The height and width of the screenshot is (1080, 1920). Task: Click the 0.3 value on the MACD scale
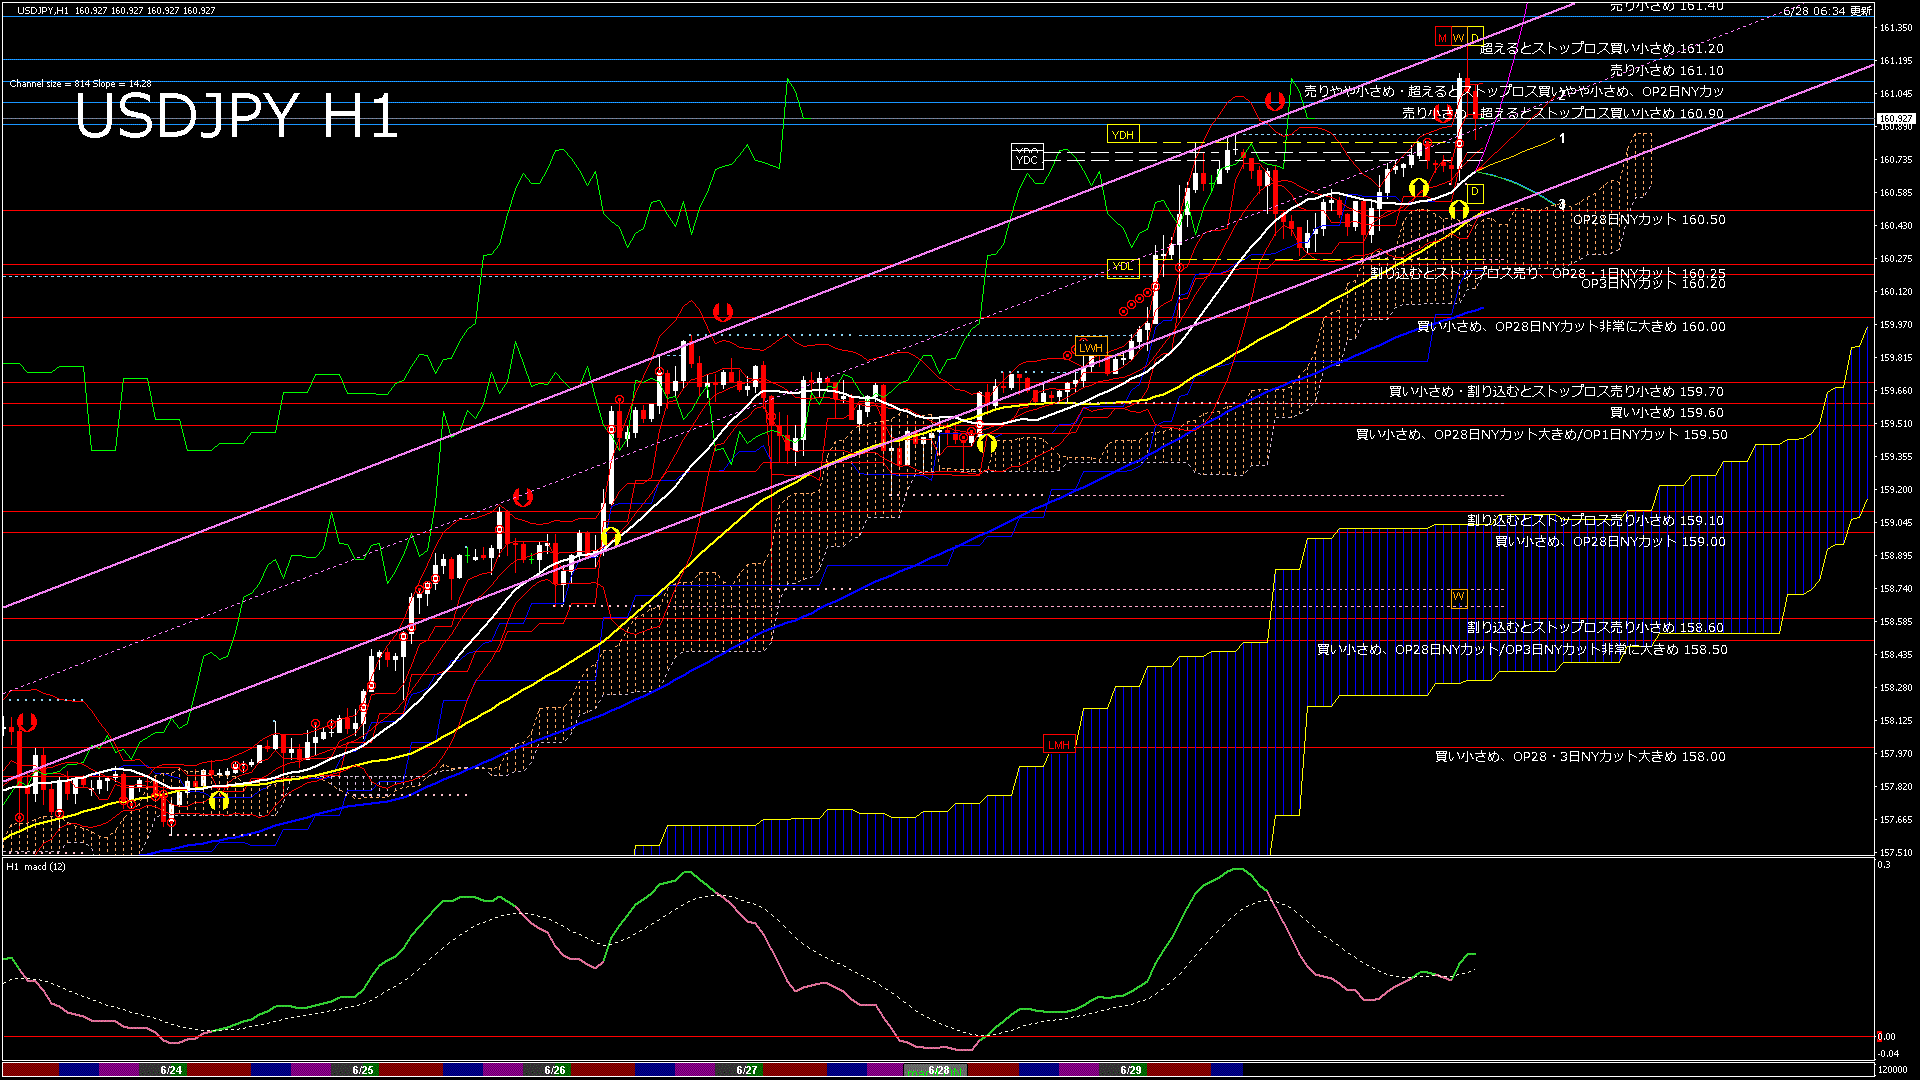1884,865
